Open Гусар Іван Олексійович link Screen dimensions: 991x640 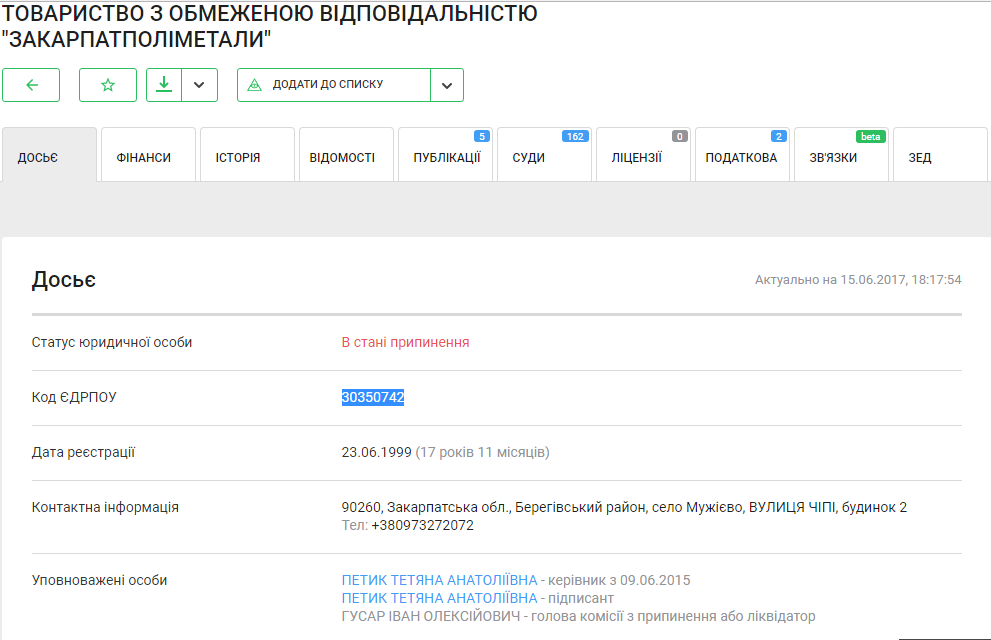coord(431,616)
